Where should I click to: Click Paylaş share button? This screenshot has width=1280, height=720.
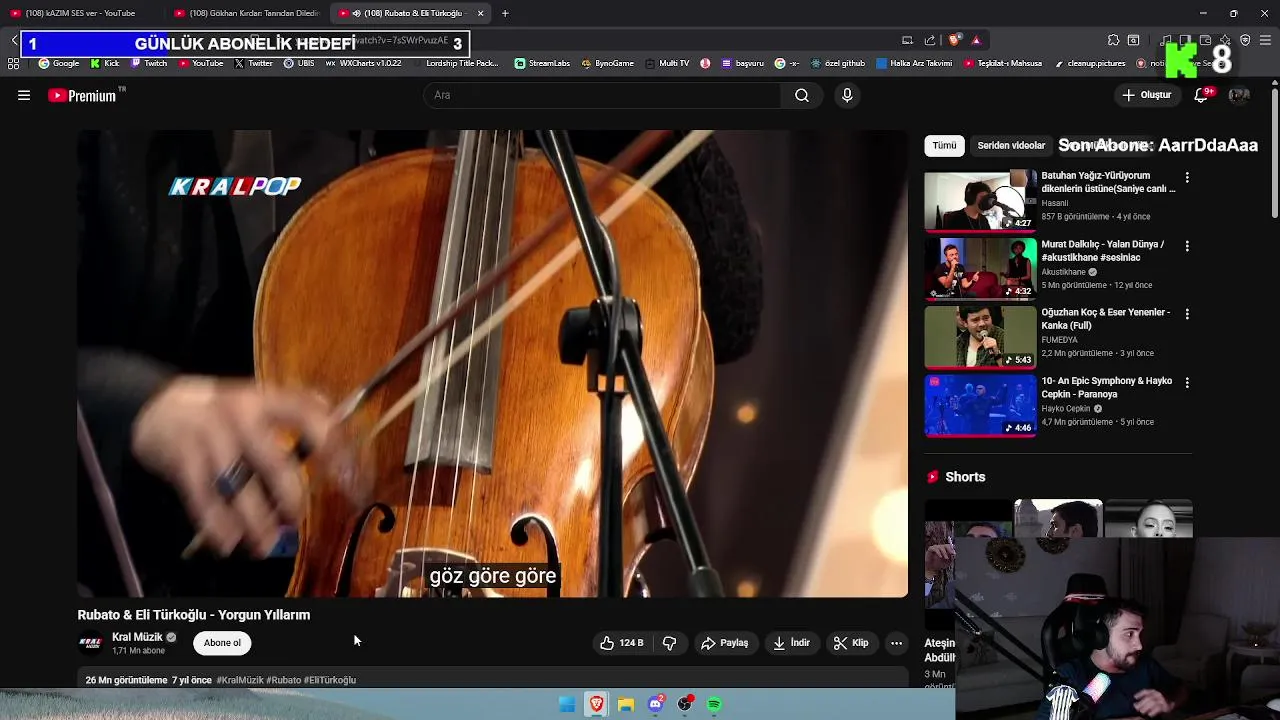point(725,643)
